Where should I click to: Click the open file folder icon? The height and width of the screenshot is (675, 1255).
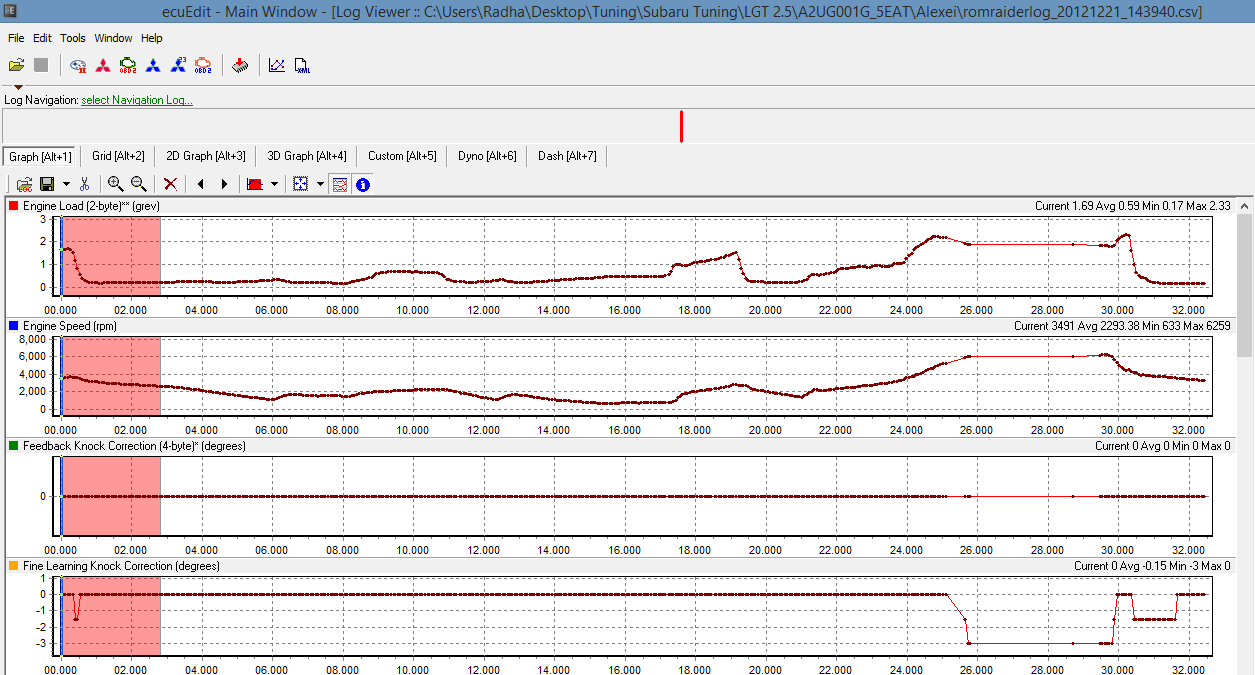pos(16,65)
